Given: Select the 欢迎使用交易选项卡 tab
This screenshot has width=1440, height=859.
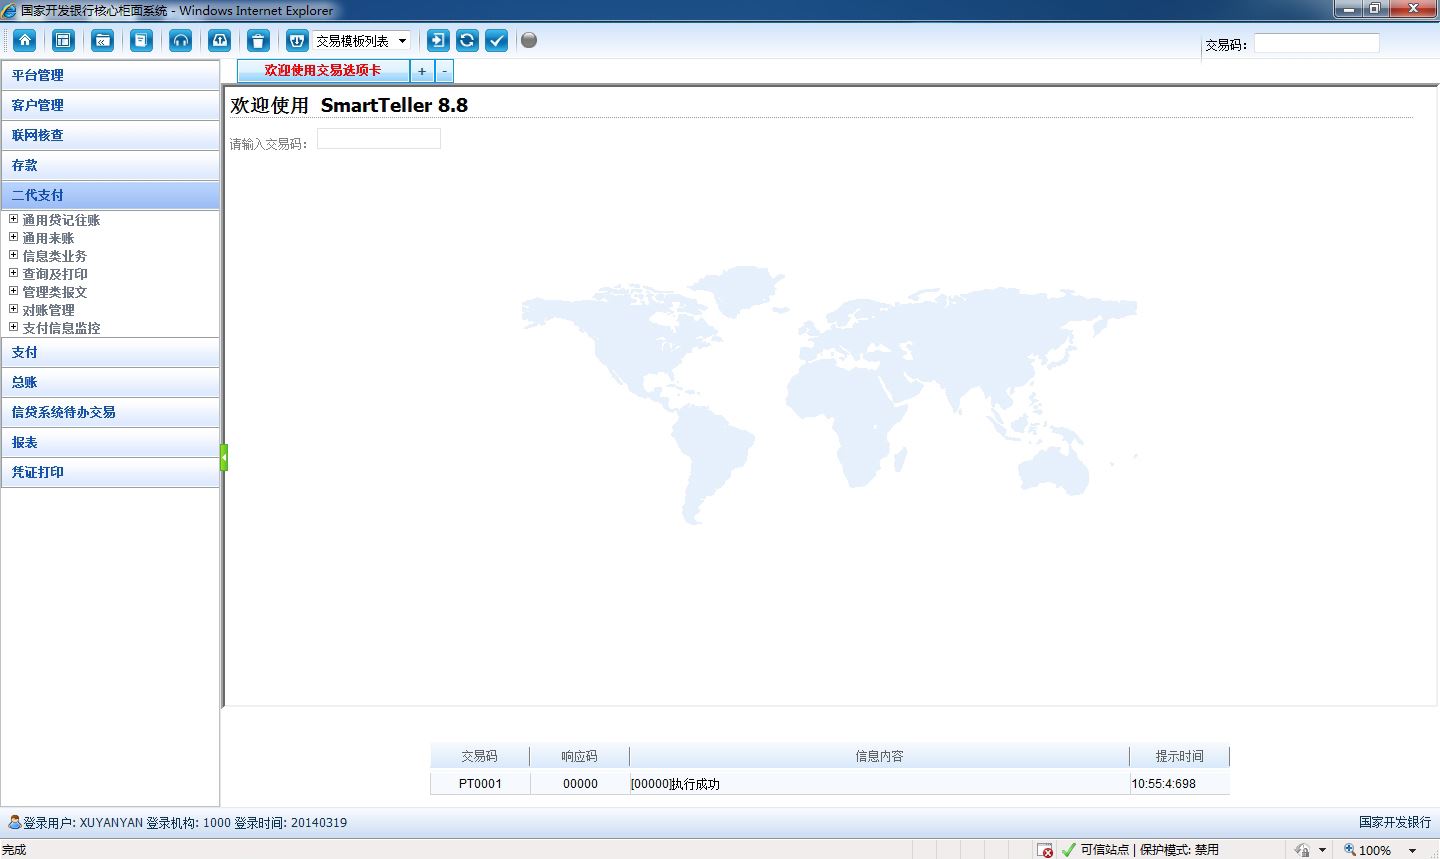Looking at the screenshot, I should click(323, 70).
